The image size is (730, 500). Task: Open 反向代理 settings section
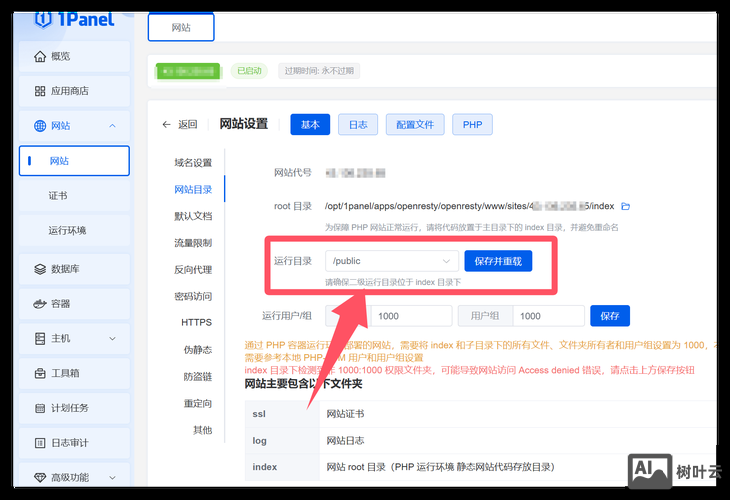(x=193, y=270)
